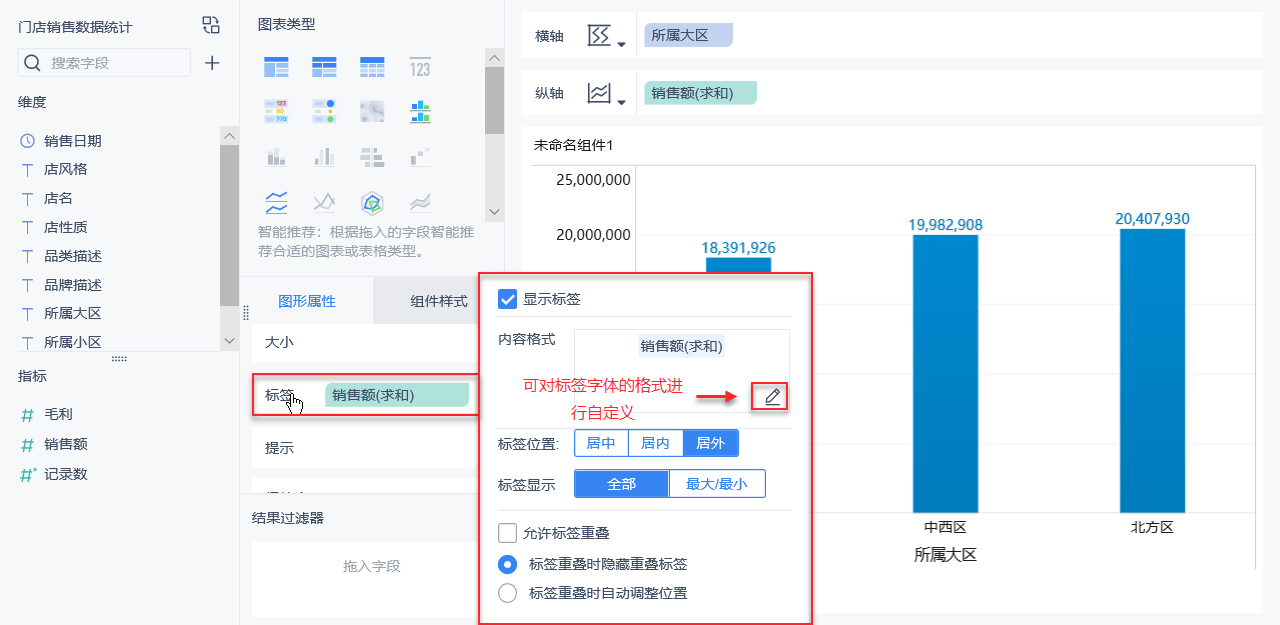This screenshot has width=1280, height=625.
Task: Click the up arrow of chart type scrollbar
Action: (x=494, y=58)
